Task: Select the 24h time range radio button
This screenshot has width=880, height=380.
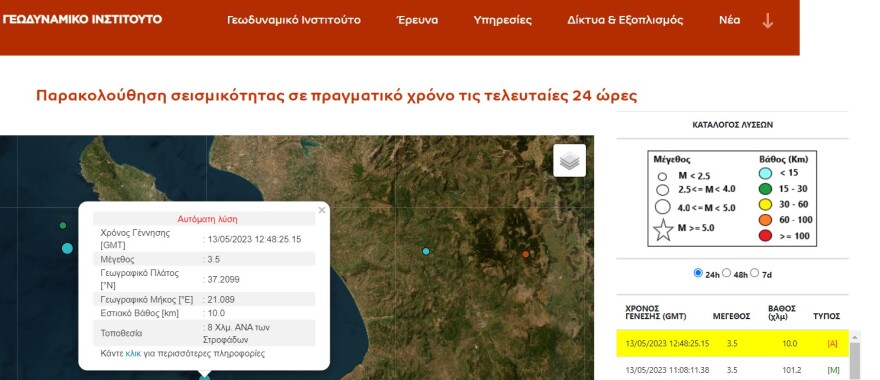Action: (698, 273)
